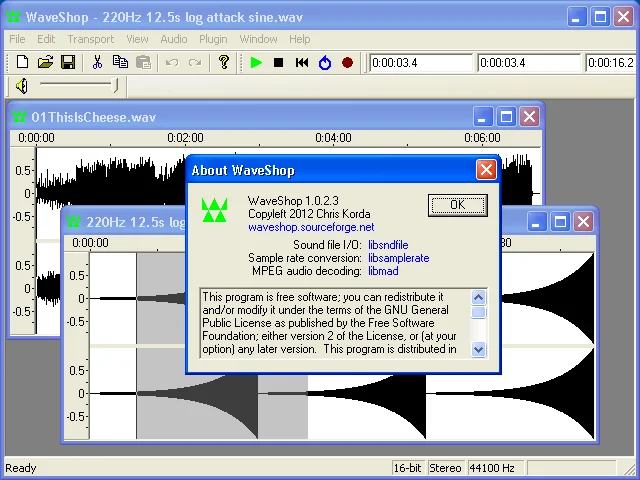Image resolution: width=640 pixels, height=480 pixels.
Task: Click the WaveShop icon in main title bar
Action: click(13, 17)
